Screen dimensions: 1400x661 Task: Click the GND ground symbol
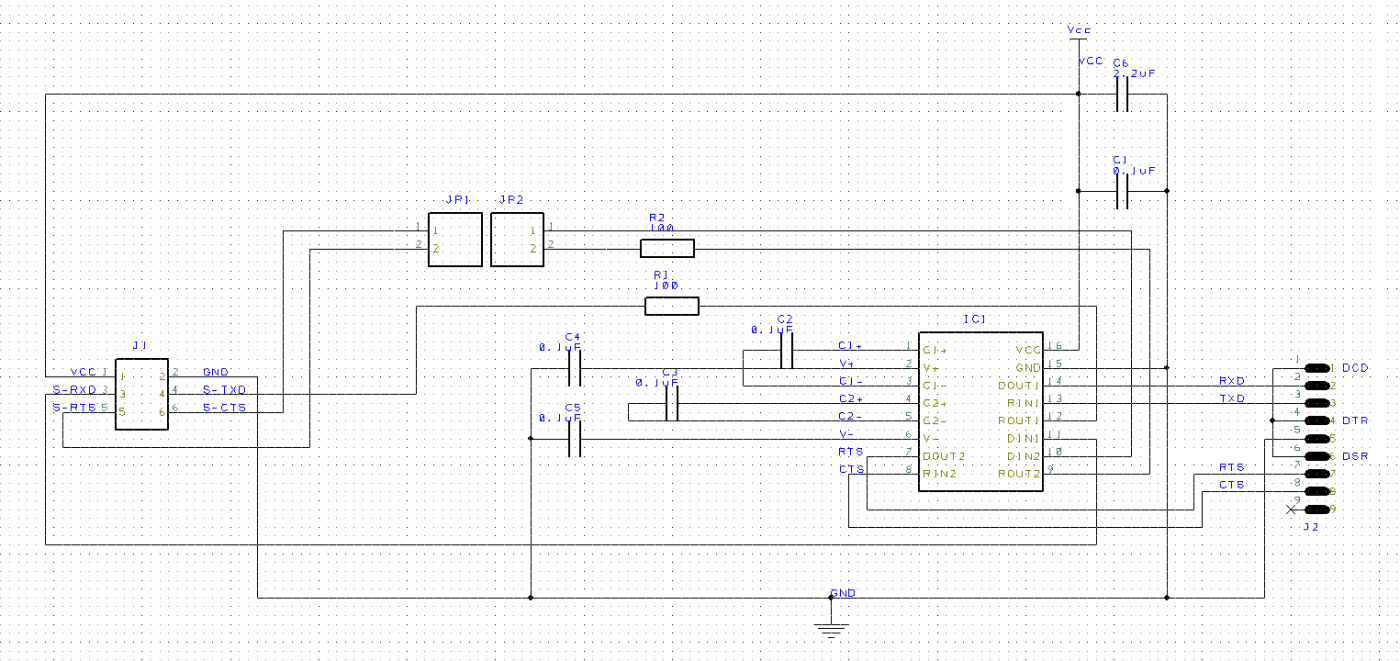pyautogui.click(x=831, y=626)
